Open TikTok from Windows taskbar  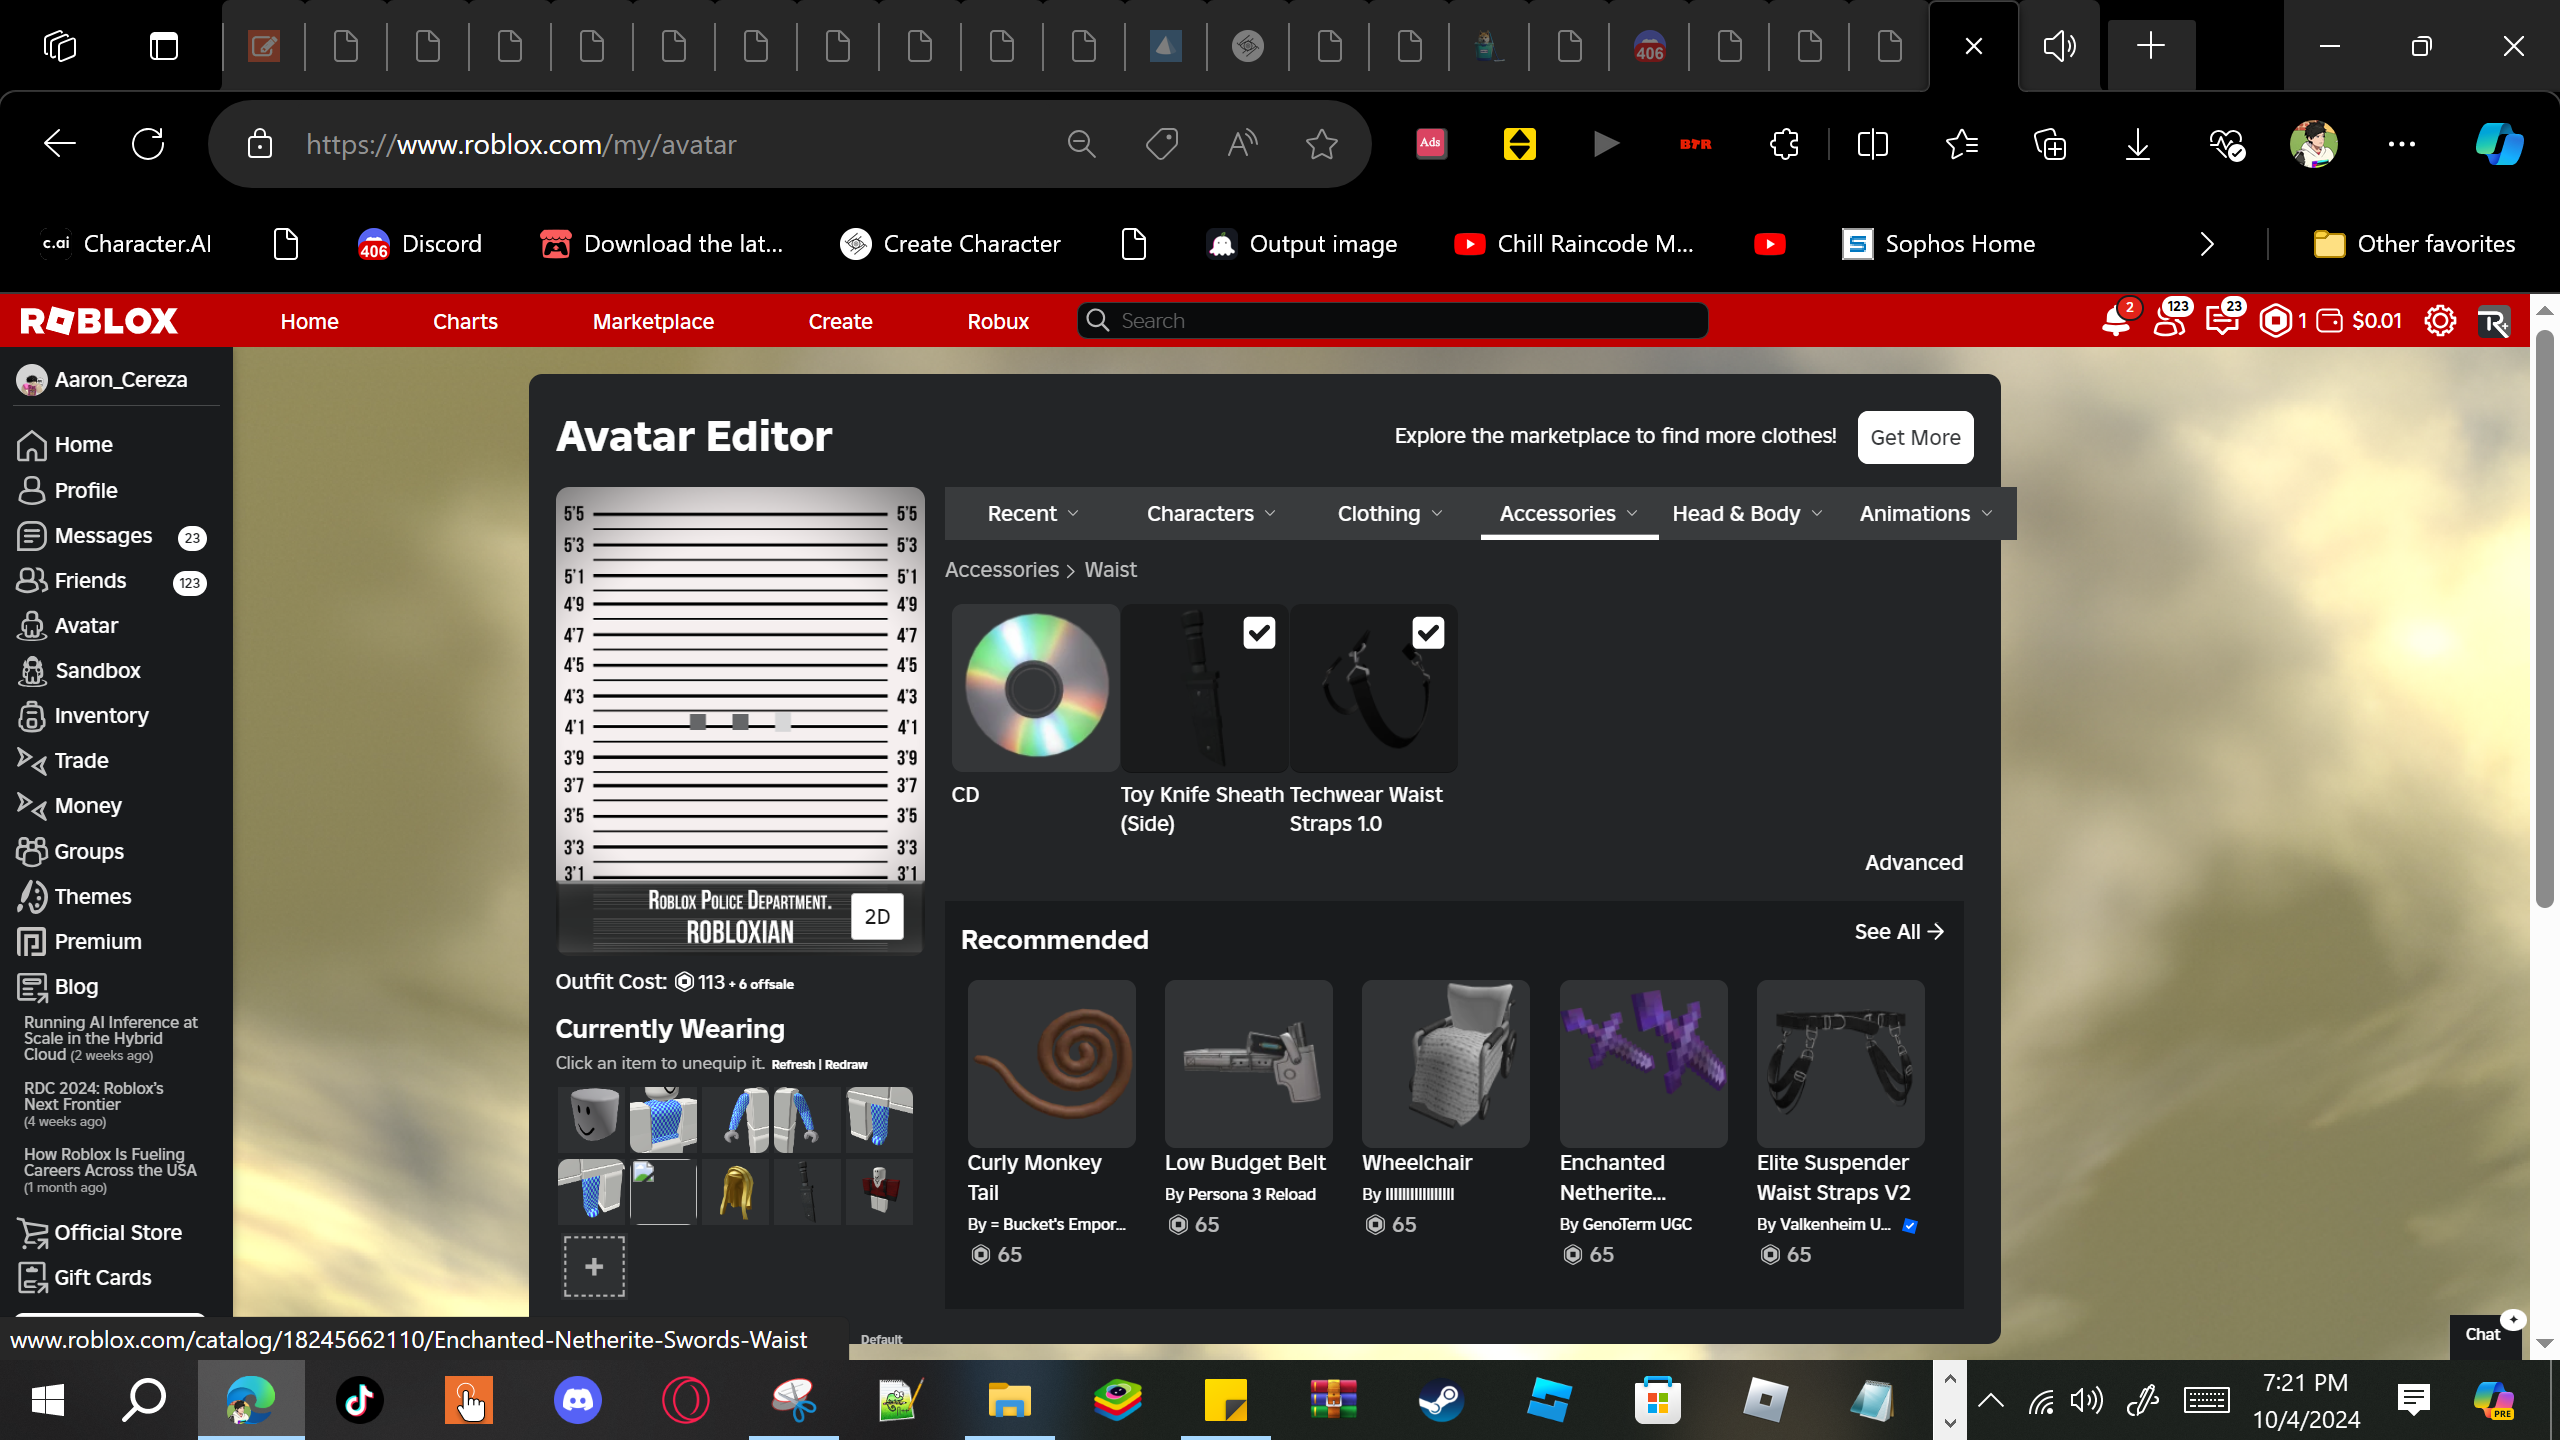pyautogui.click(x=360, y=1399)
